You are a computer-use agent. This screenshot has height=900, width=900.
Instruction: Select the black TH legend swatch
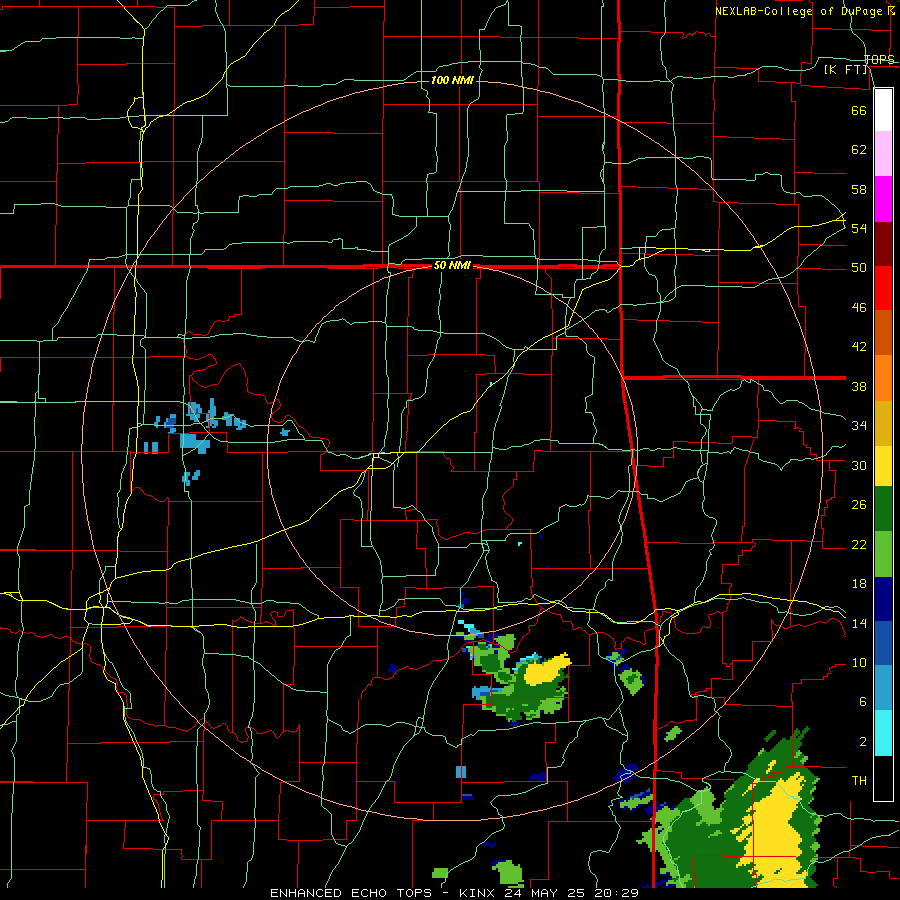click(883, 778)
